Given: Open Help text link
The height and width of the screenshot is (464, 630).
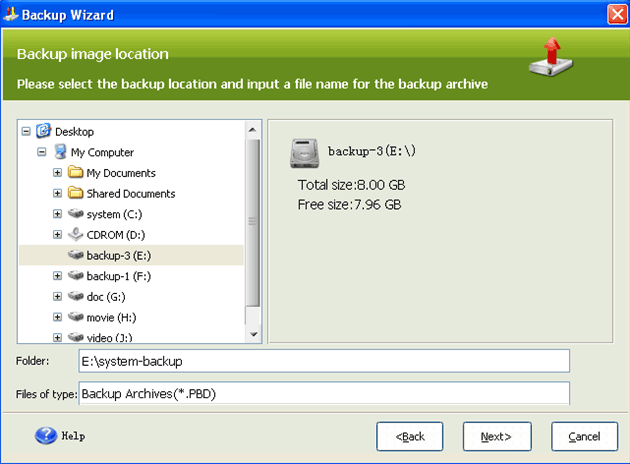Looking at the screenshot, I should (x=73, y=436).
